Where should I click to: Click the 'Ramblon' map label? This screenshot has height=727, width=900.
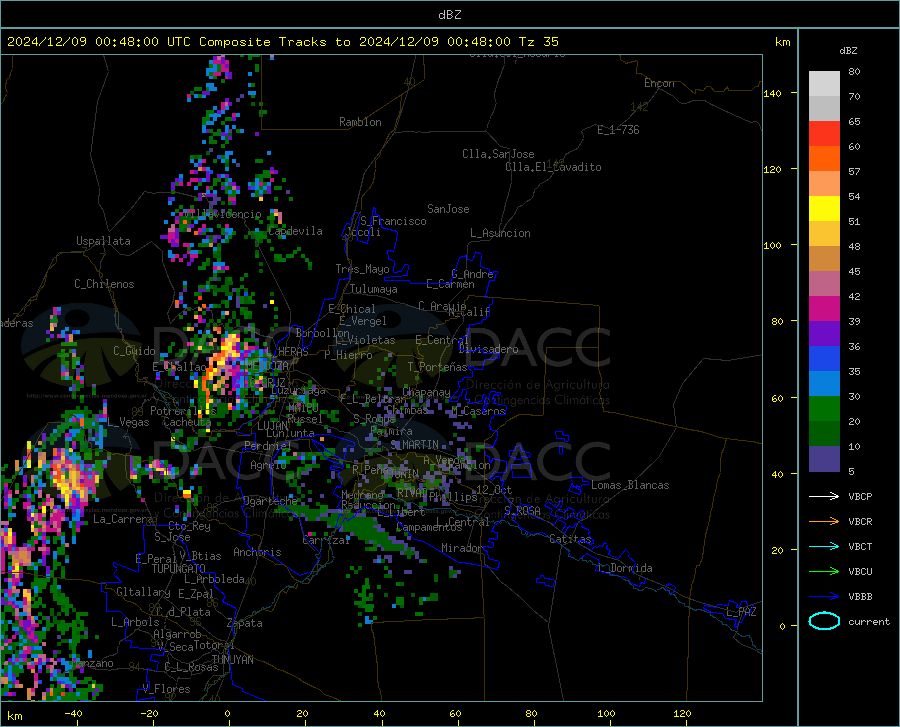360,122
